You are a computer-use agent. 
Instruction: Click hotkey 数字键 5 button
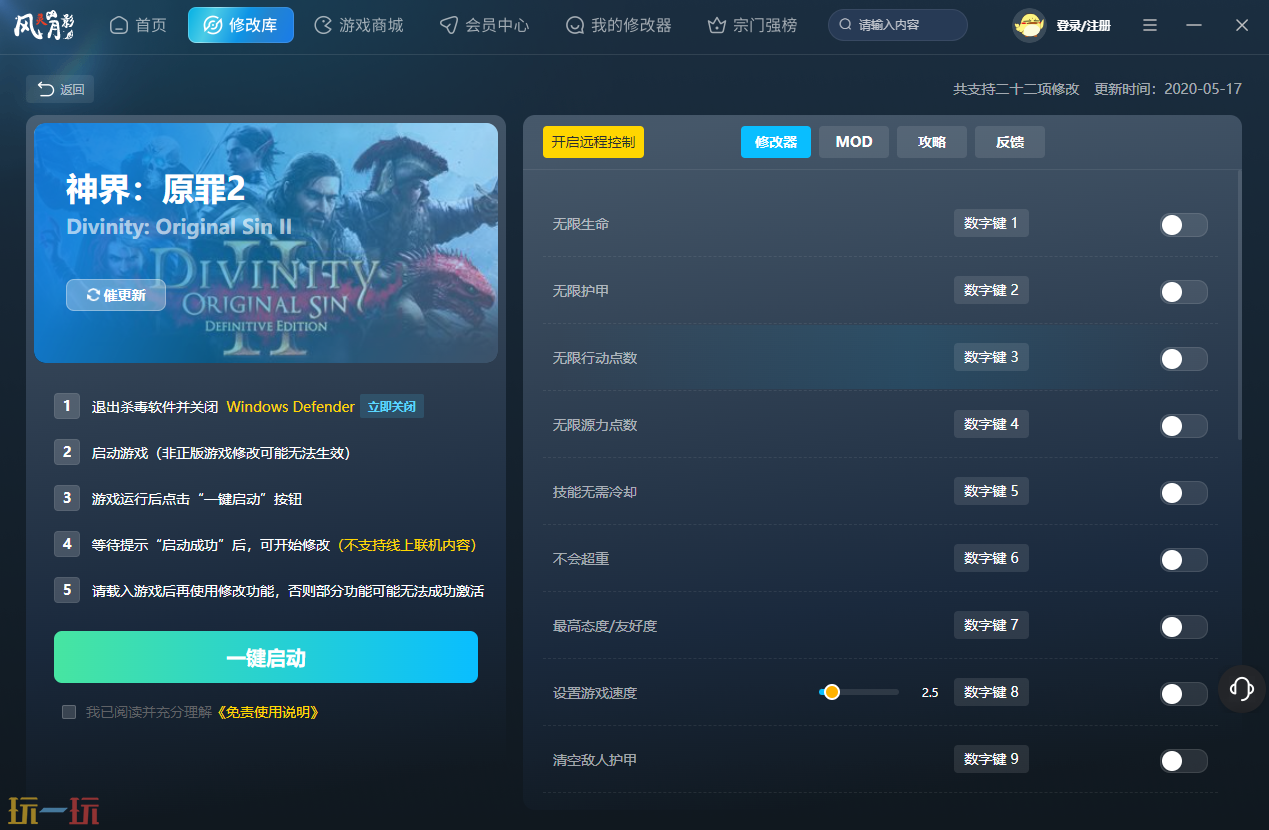991,491
